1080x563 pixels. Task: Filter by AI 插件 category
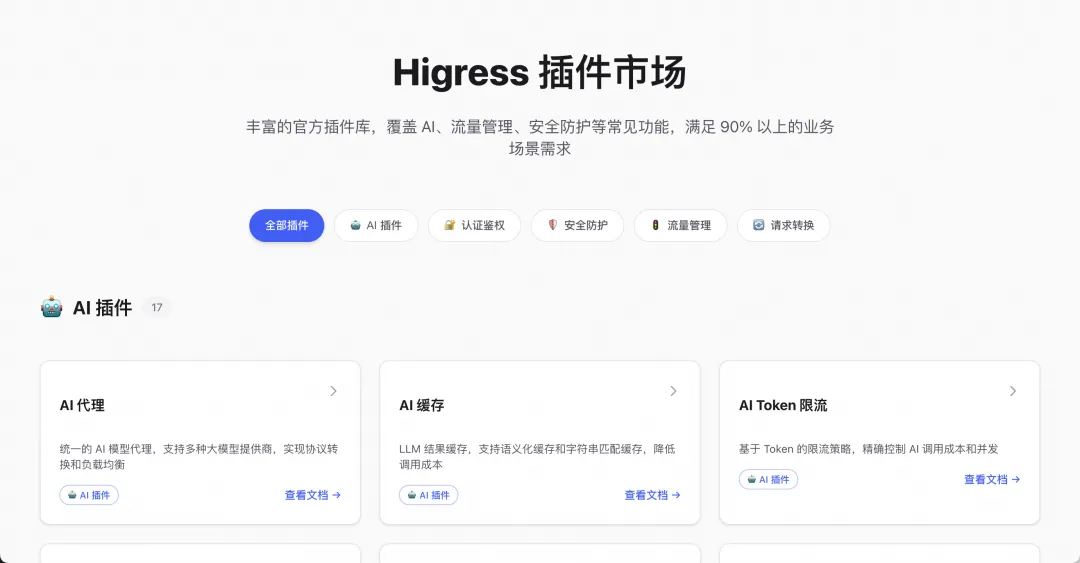pos(376,225)
